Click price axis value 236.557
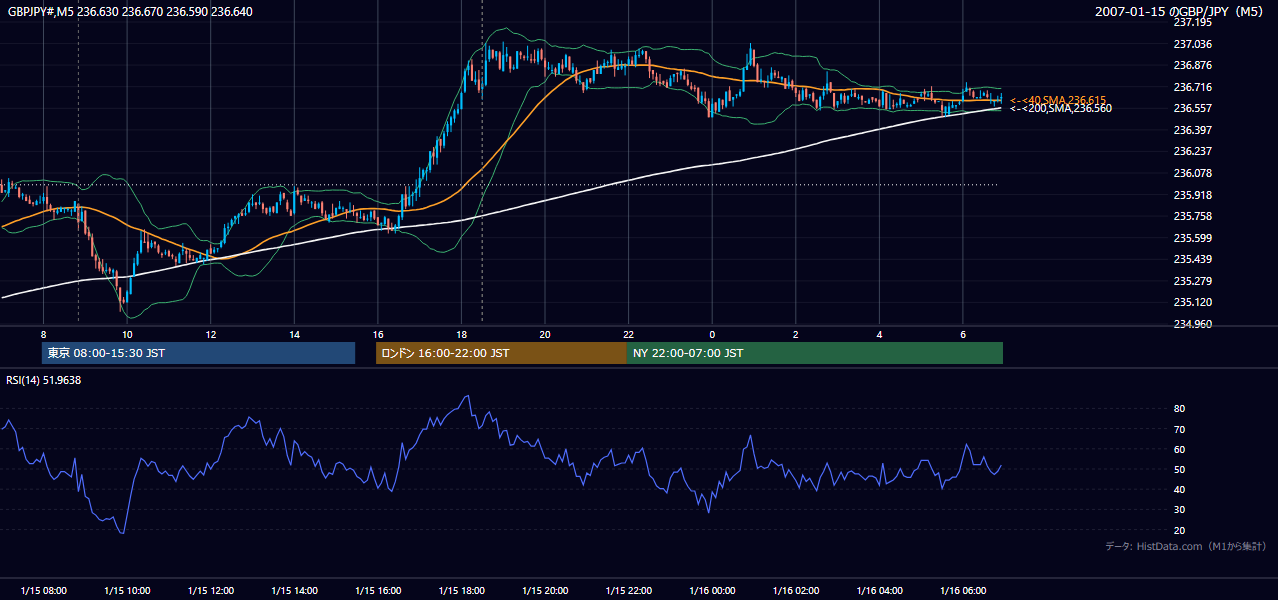1278x600 pixels. pos(1191,108)
